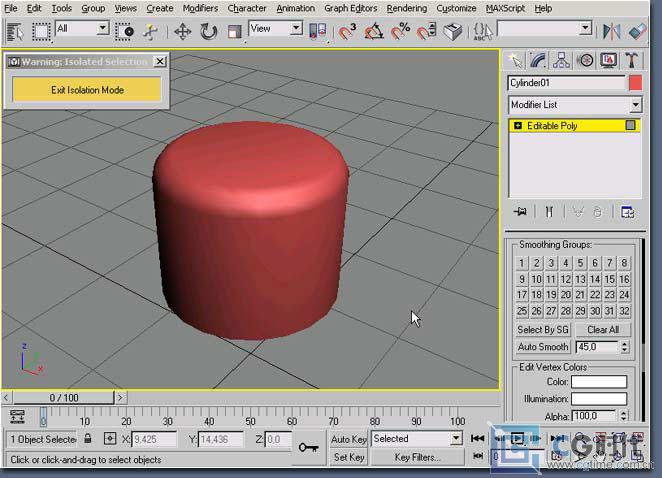Open the Graph Editors menu
The width and height of the screenshot is (662, 478).
pos(350,8)
